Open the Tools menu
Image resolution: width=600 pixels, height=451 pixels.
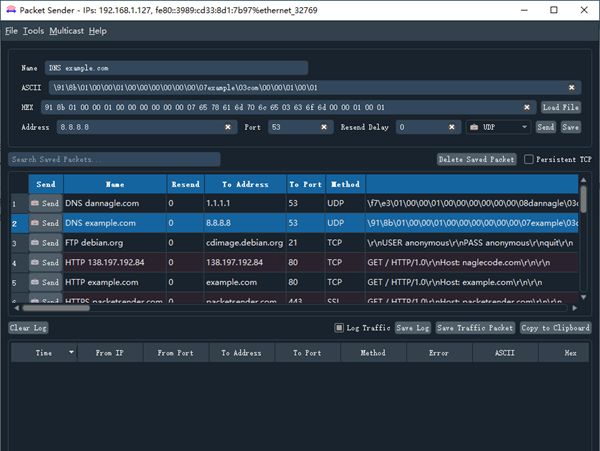33,31
